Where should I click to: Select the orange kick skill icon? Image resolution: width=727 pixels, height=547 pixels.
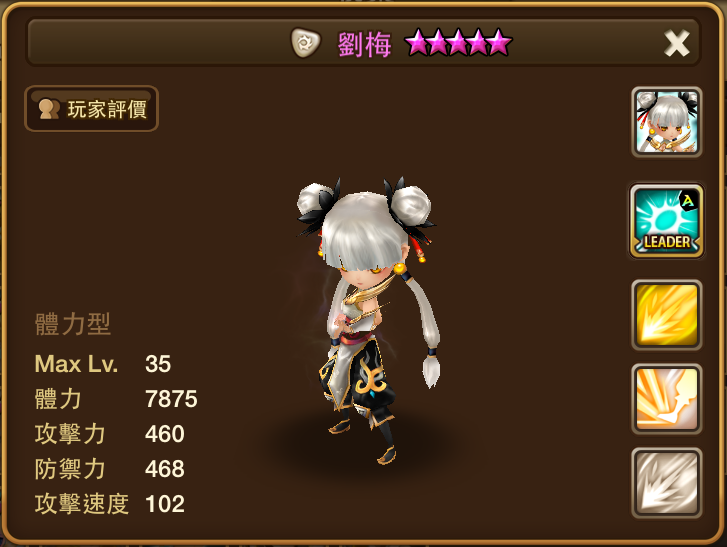click(667, 399)
